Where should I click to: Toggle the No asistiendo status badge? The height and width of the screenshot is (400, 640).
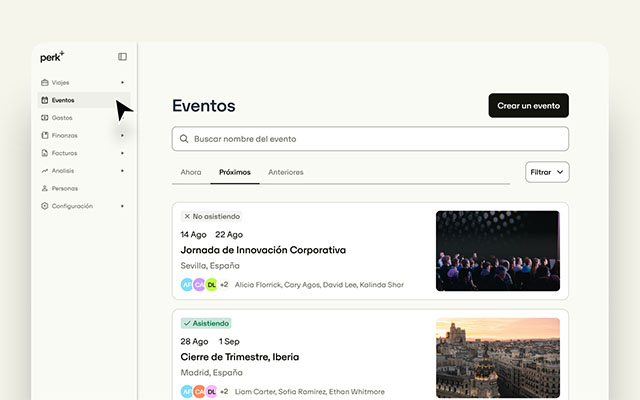tap(211, 216)
